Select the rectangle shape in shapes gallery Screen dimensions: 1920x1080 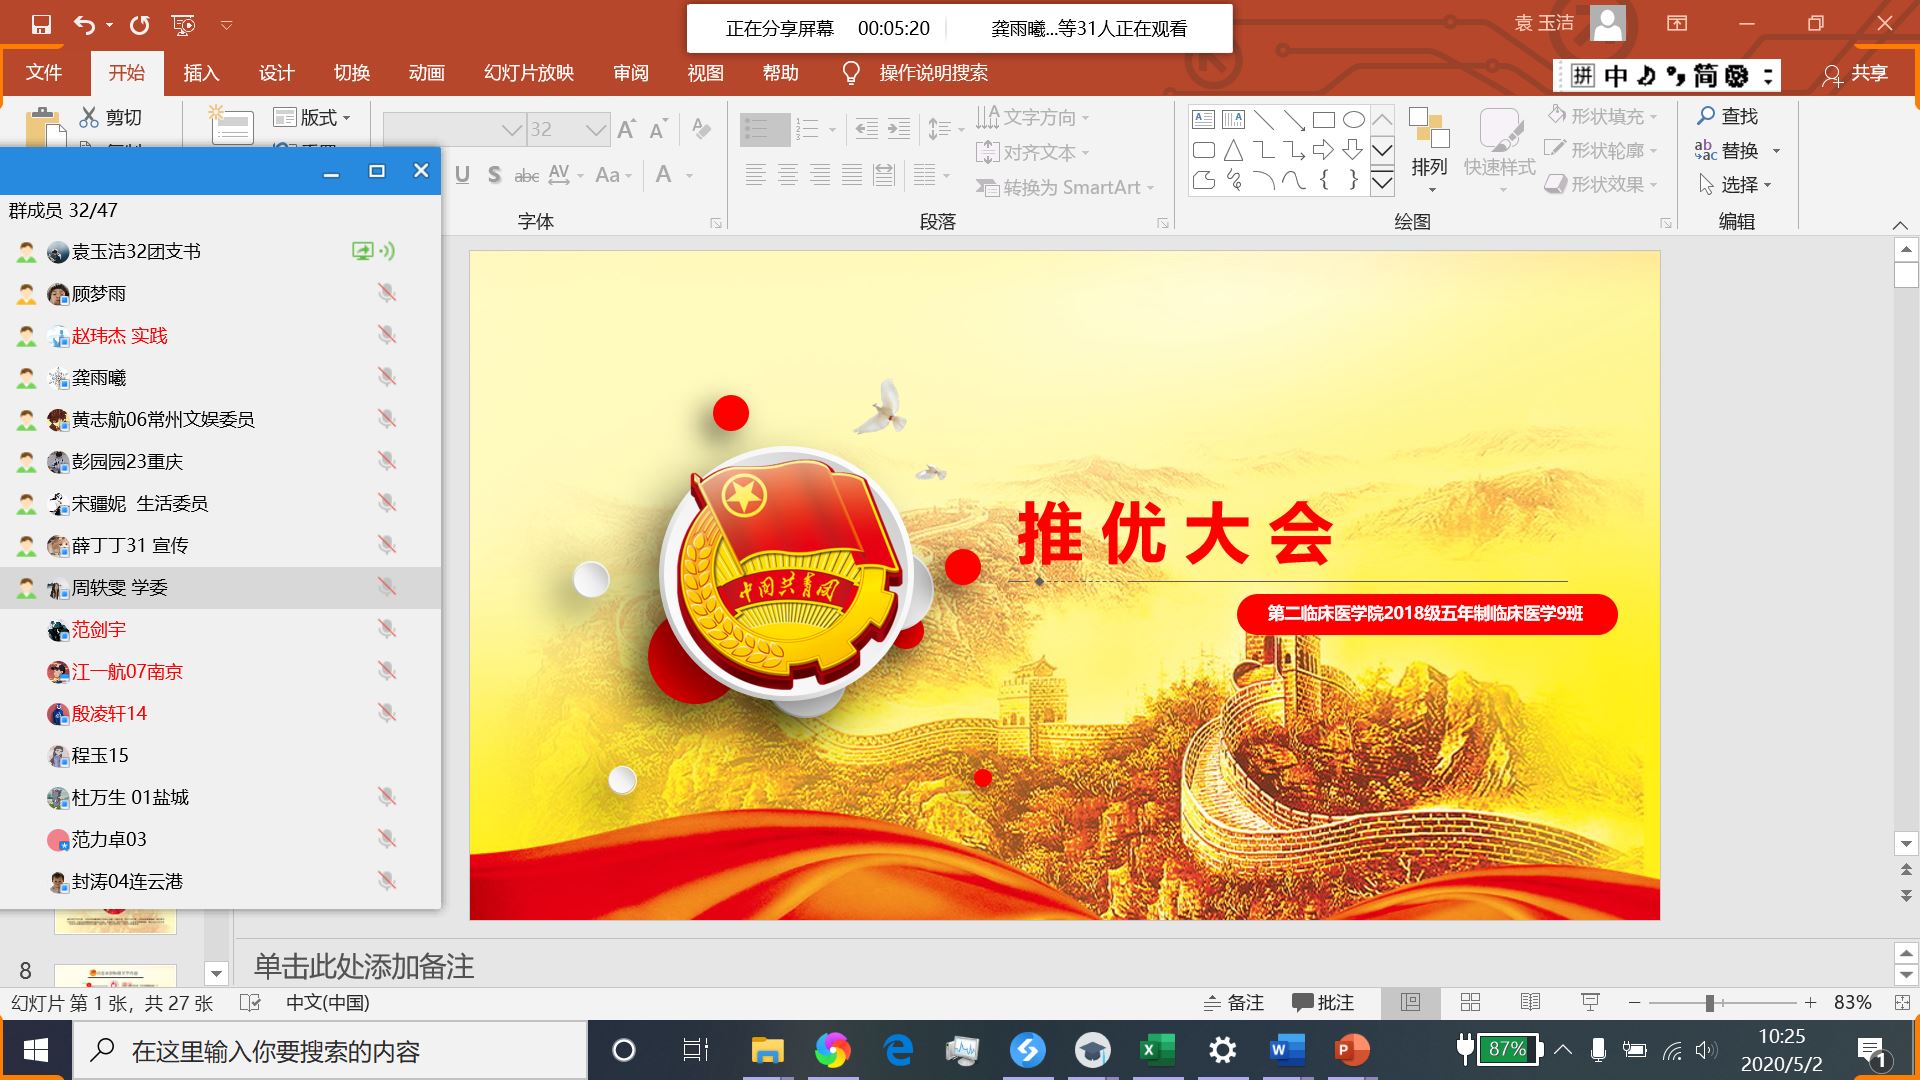coord(1323,120)
